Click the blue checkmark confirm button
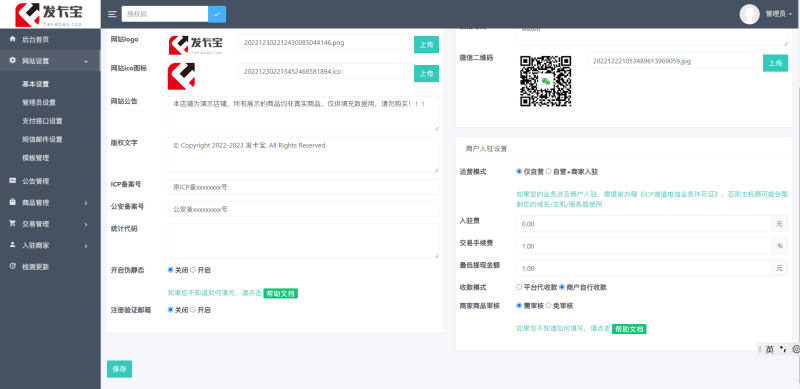The image size is (800, 389). (217, 14)
